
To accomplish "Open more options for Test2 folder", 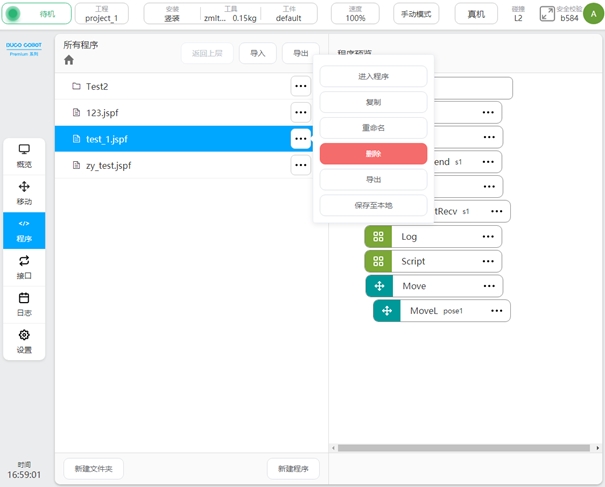I will point(300,87).
